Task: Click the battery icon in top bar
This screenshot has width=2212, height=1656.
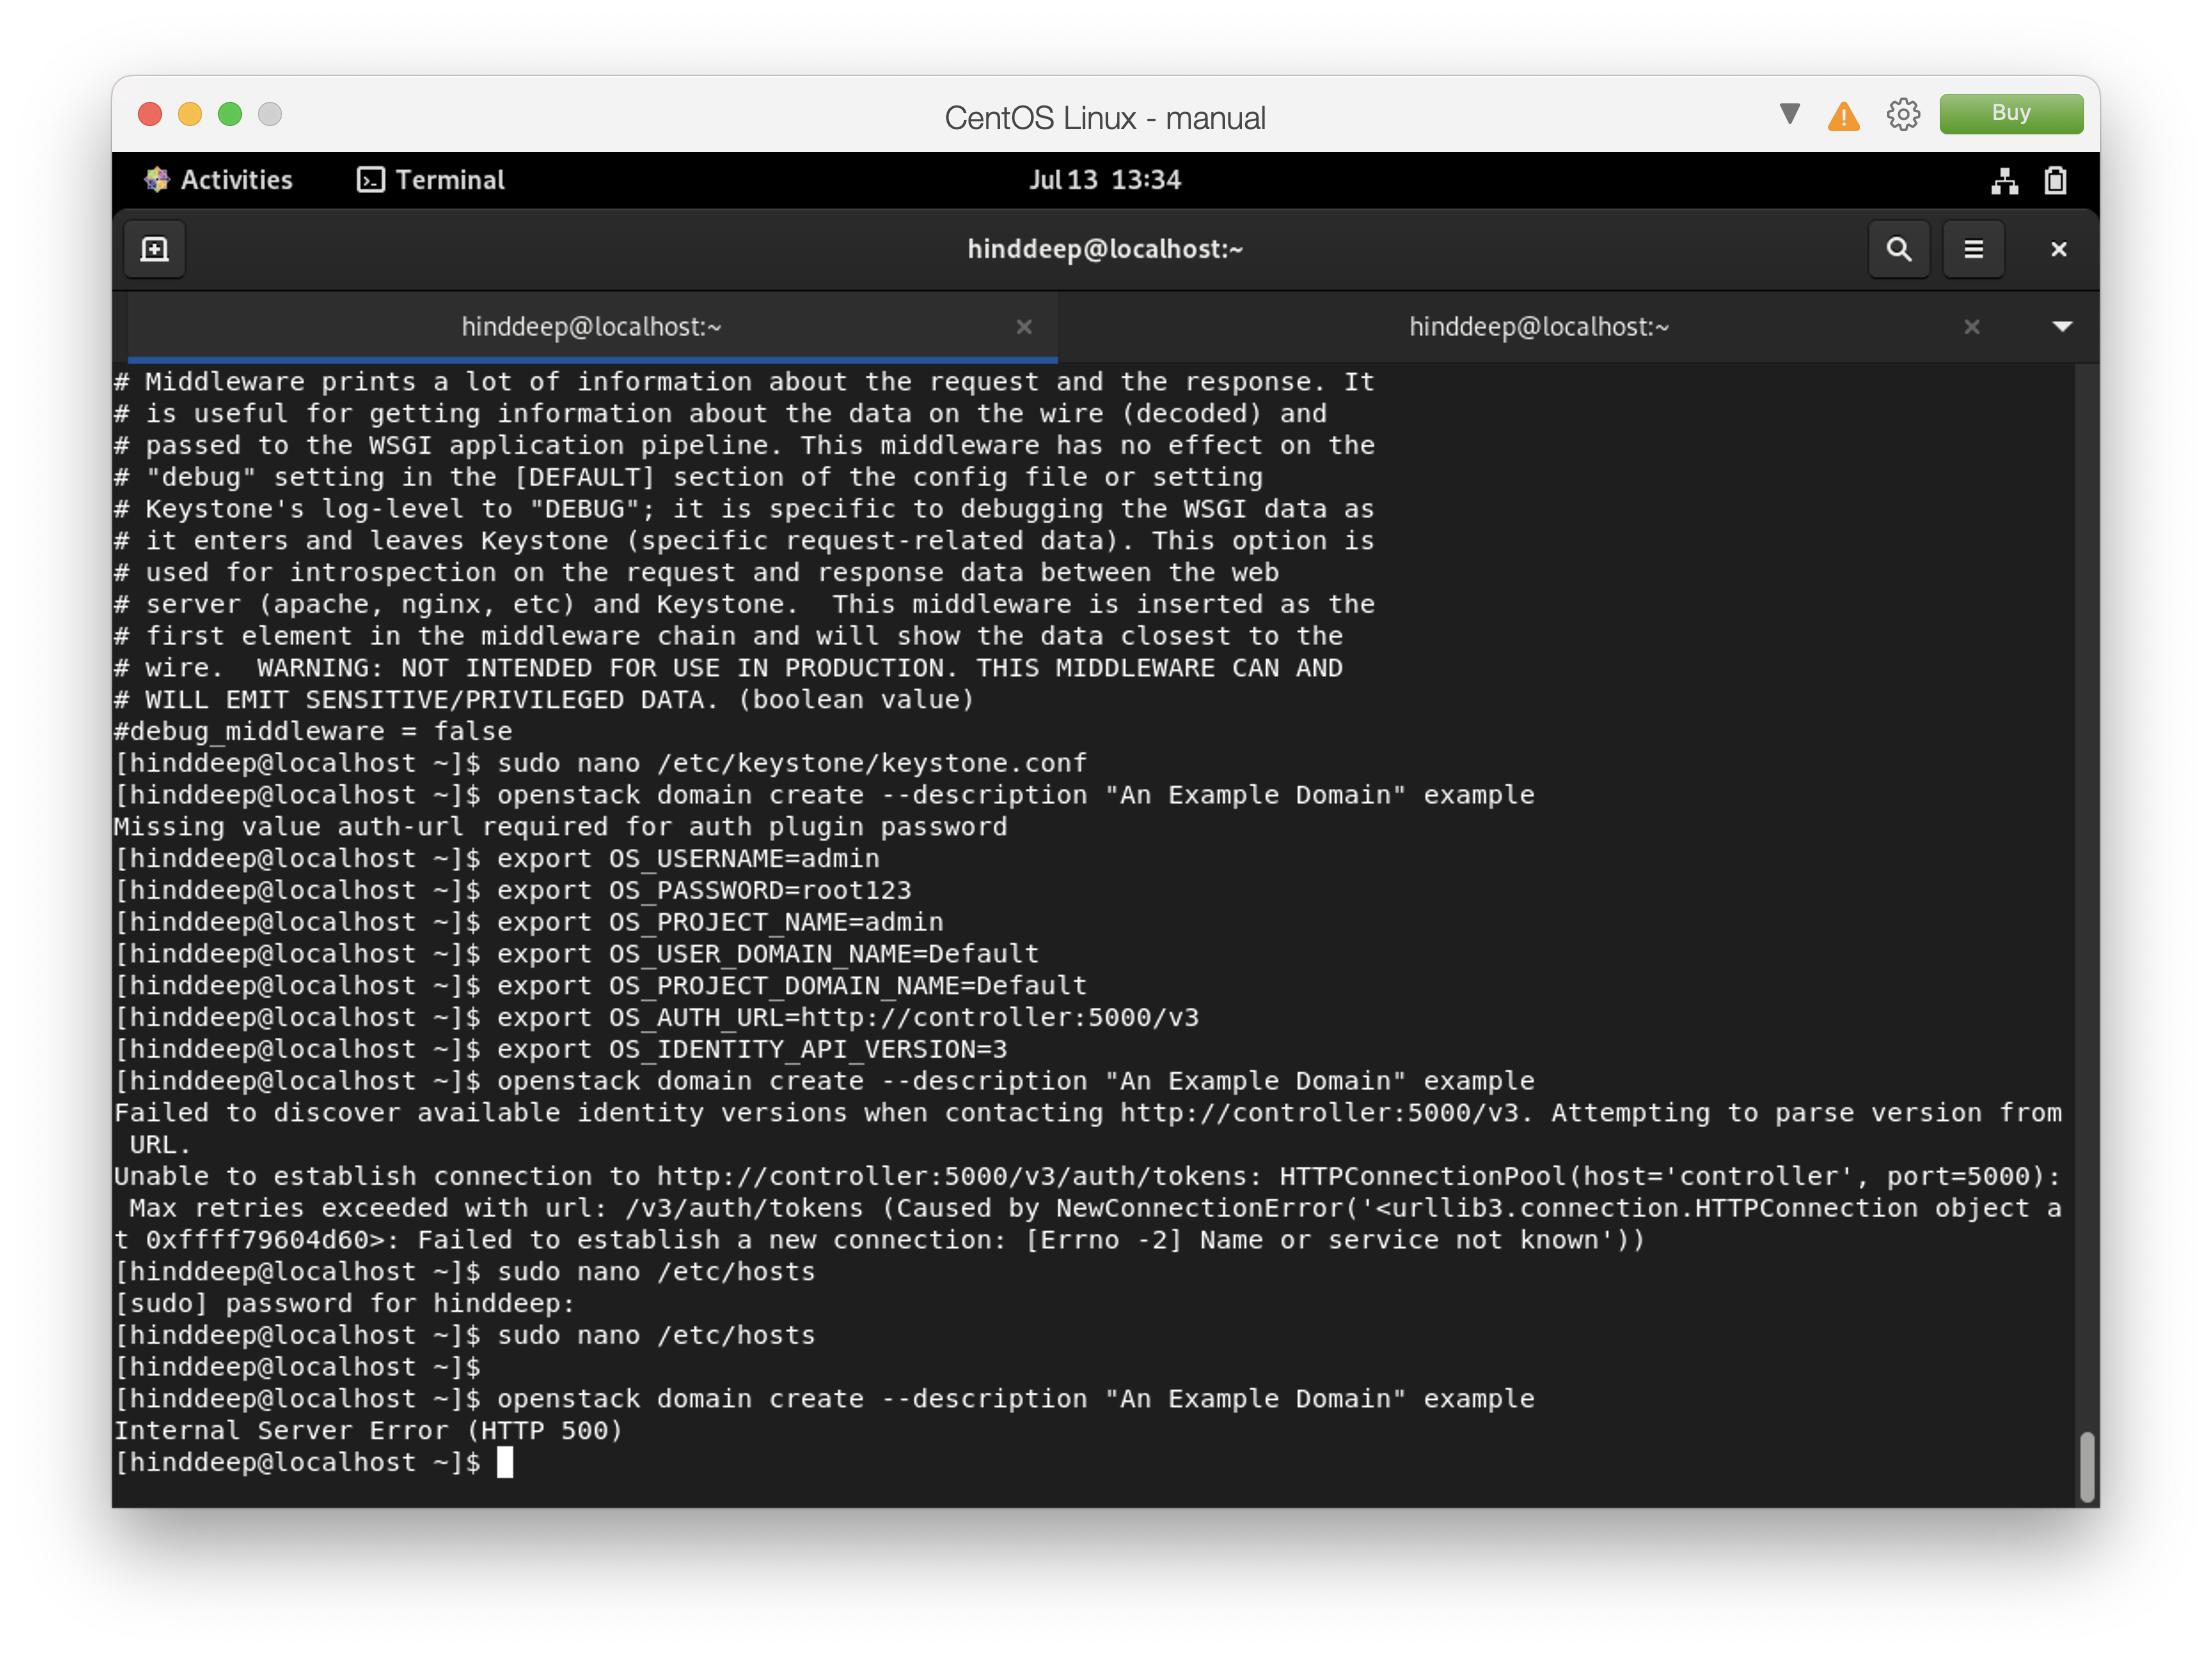Action: [2055, 181]
